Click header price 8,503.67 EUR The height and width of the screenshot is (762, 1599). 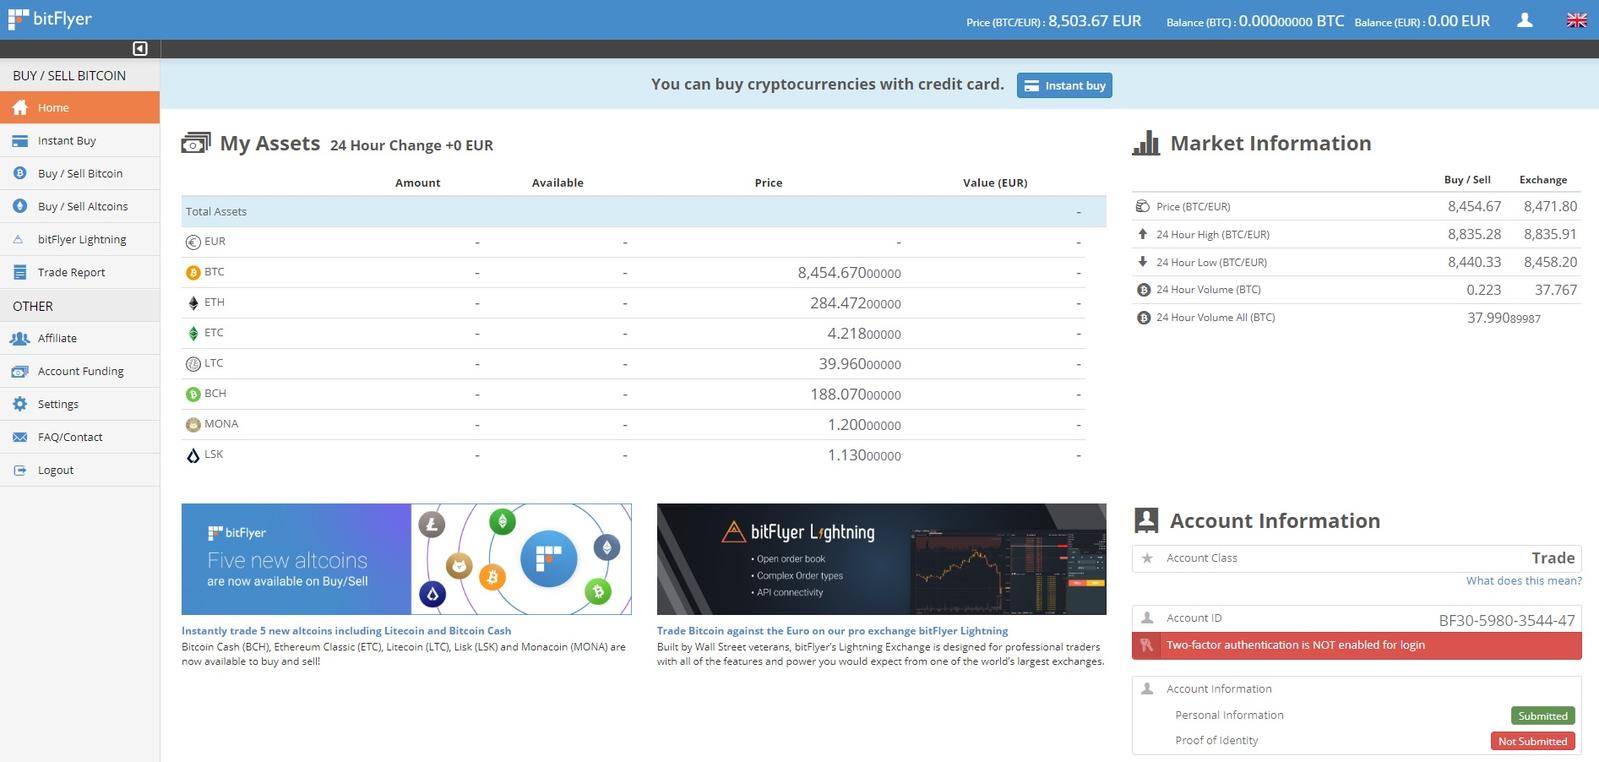tap(1094, 21)
